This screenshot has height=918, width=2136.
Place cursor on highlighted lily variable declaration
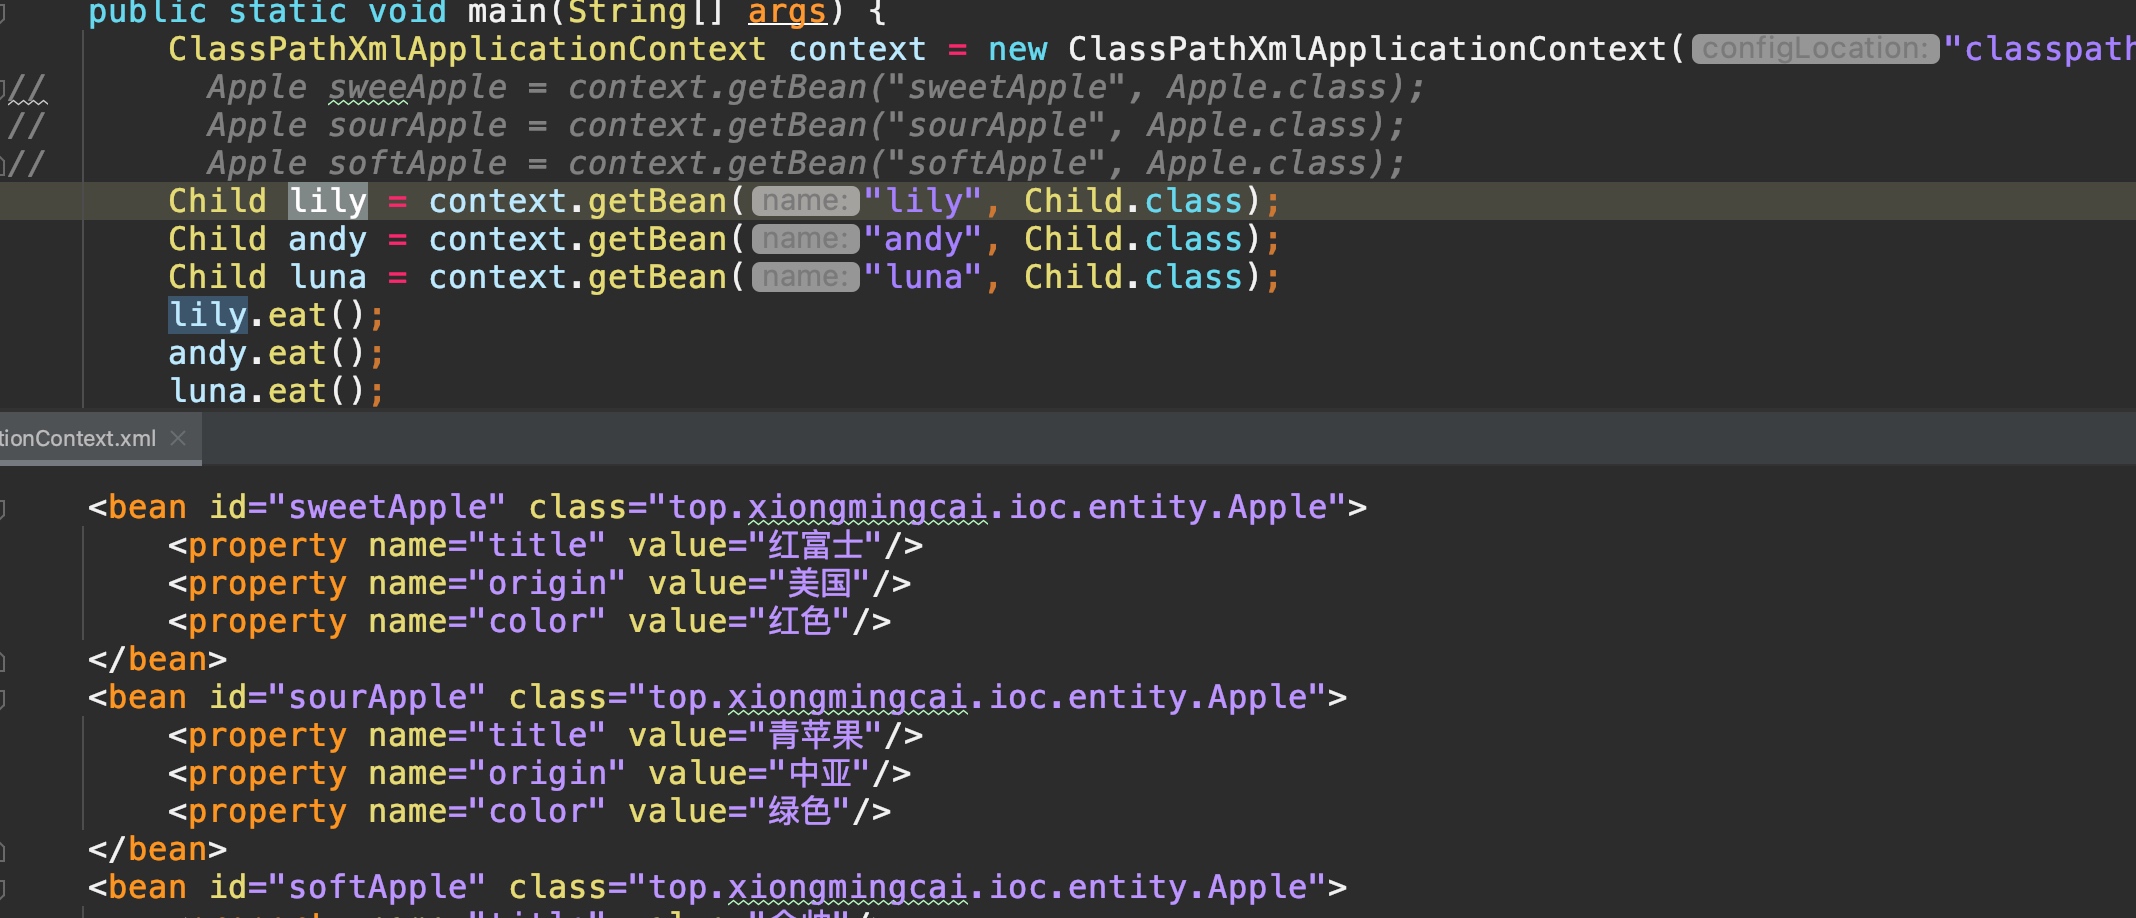click(x=327, y=201)
